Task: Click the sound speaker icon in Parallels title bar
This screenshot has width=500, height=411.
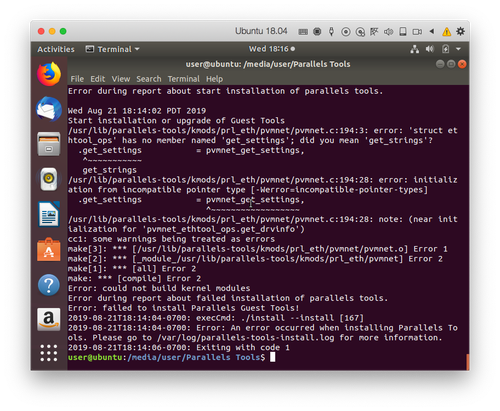Action: tap(388, 32)
